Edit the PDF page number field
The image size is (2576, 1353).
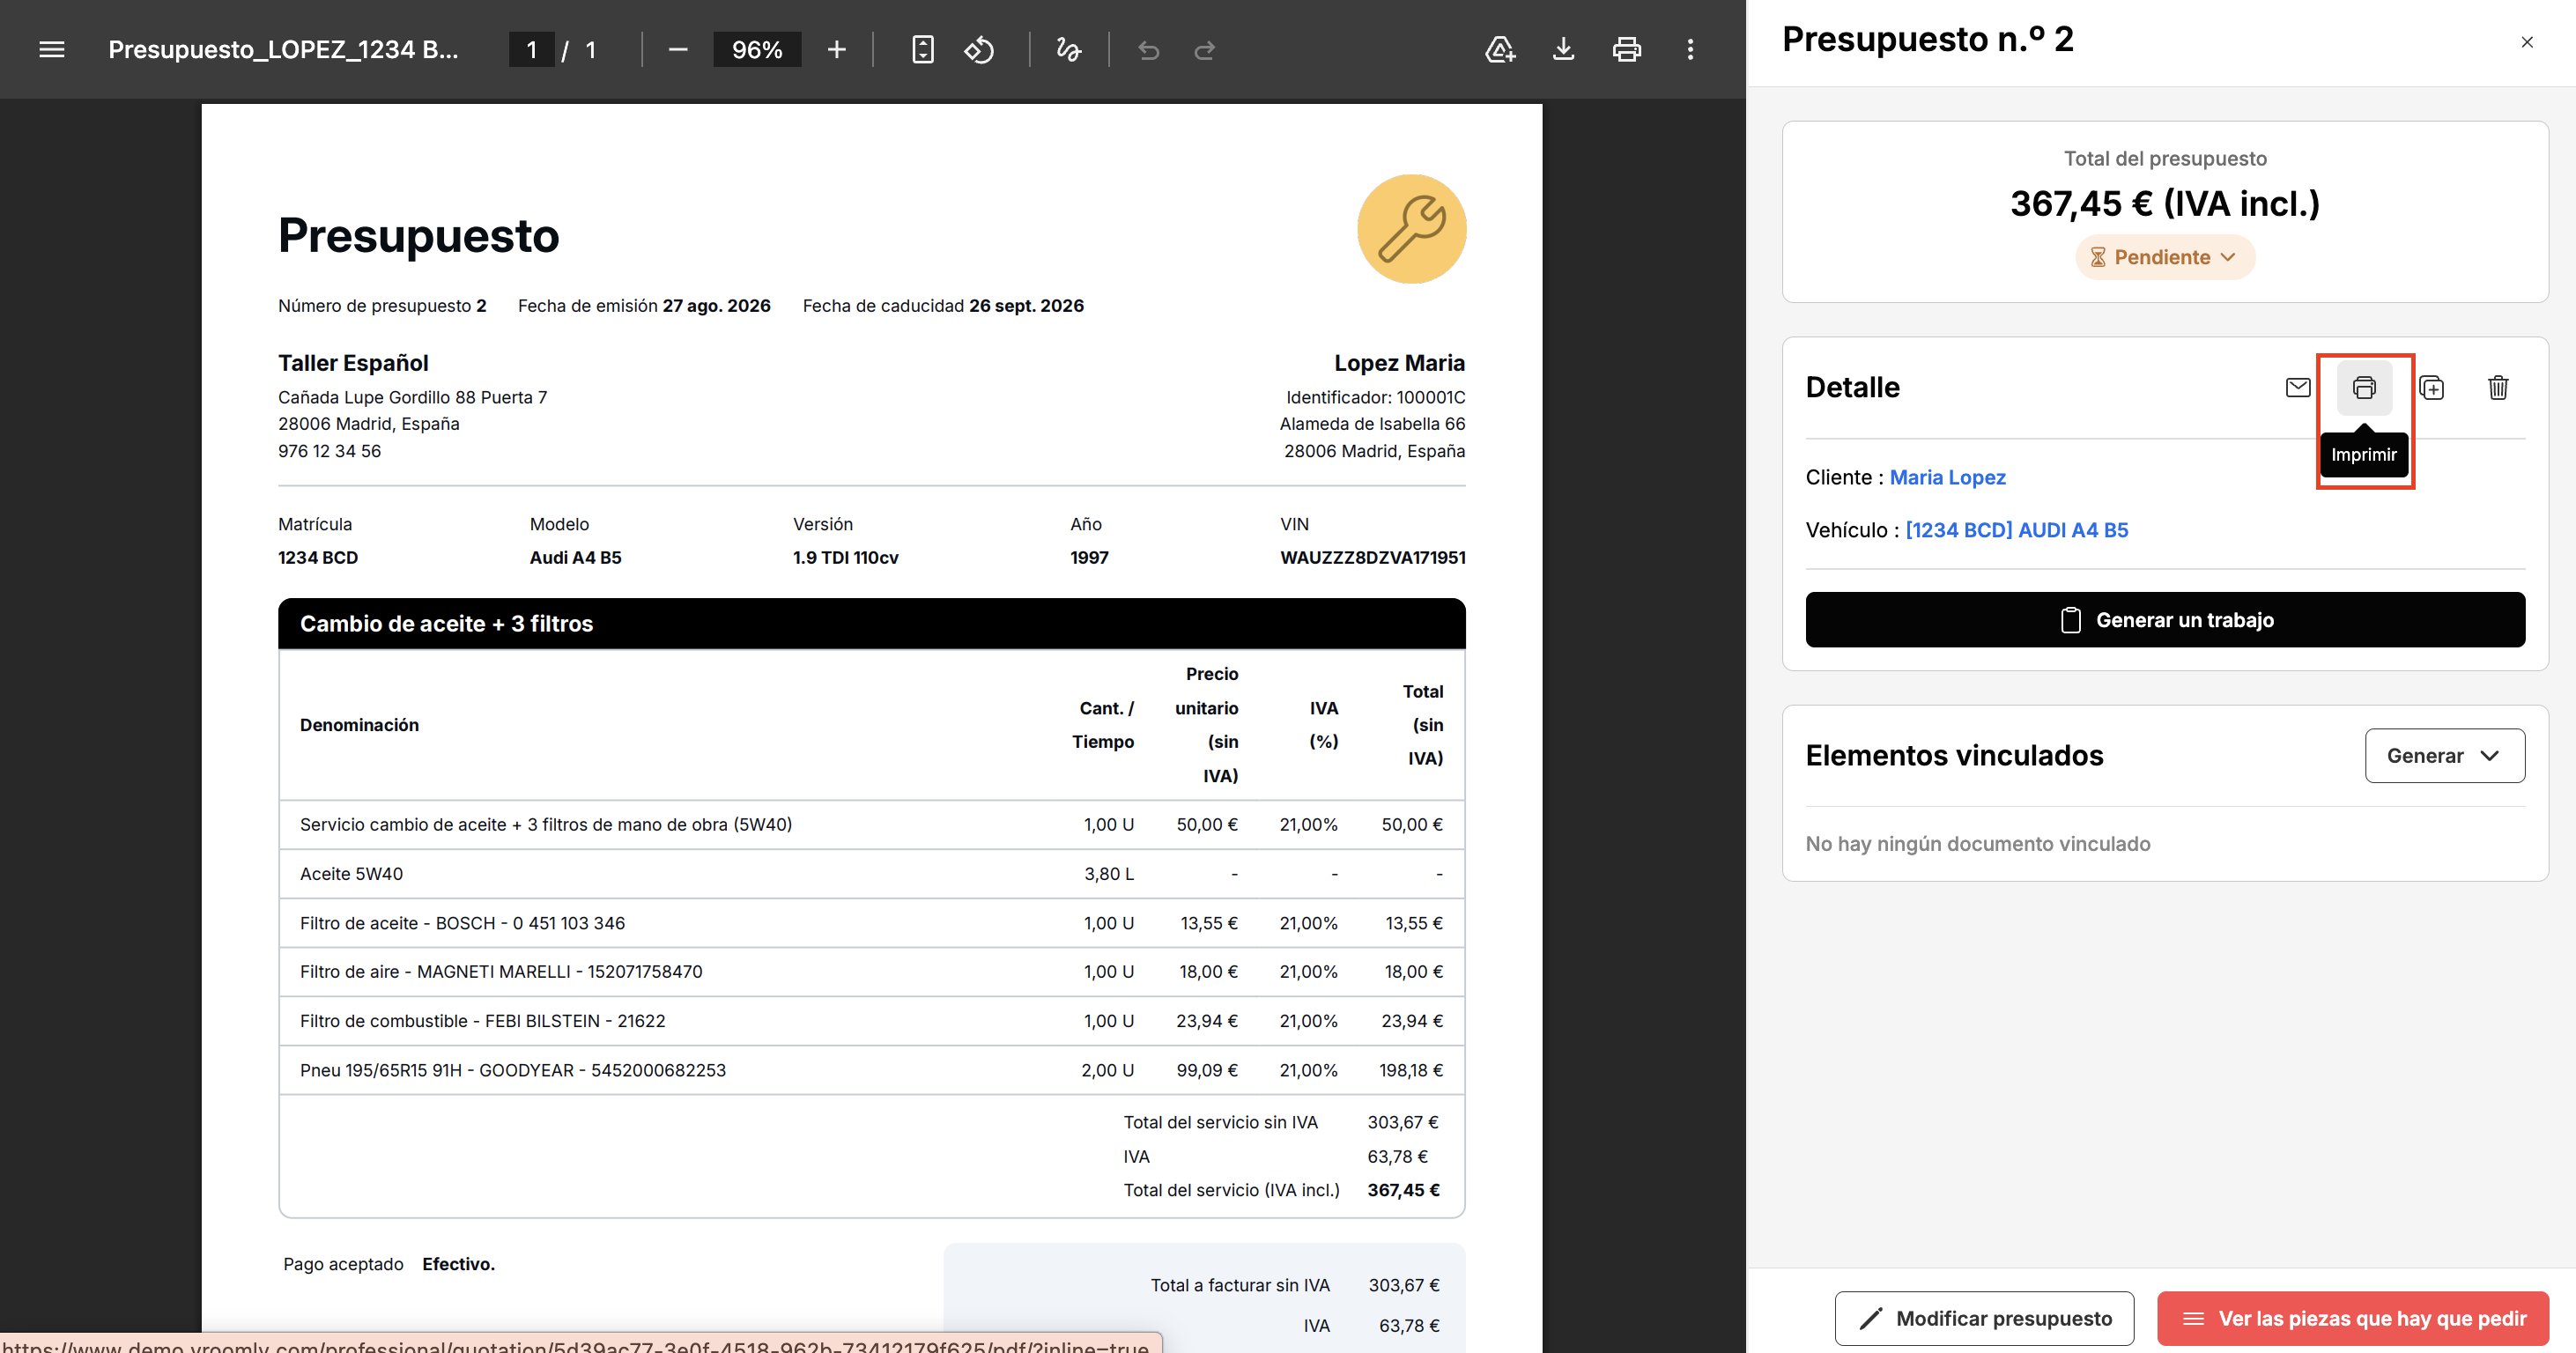coord(531,49)
